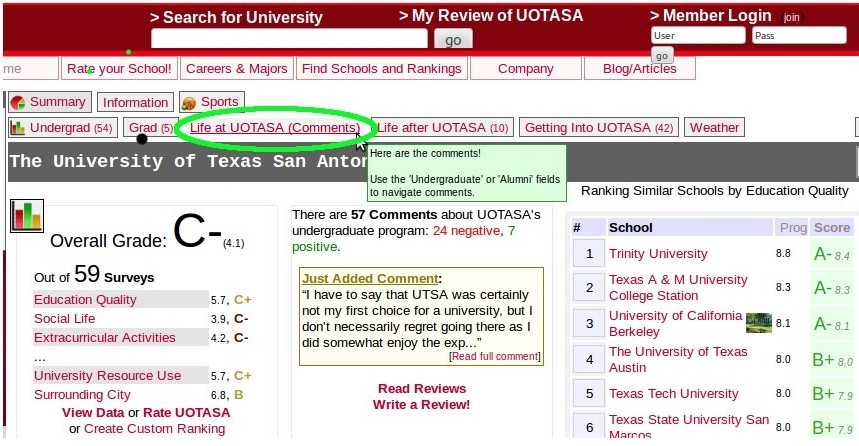Open University of California Berkeley link

click(x=675, y=323)
